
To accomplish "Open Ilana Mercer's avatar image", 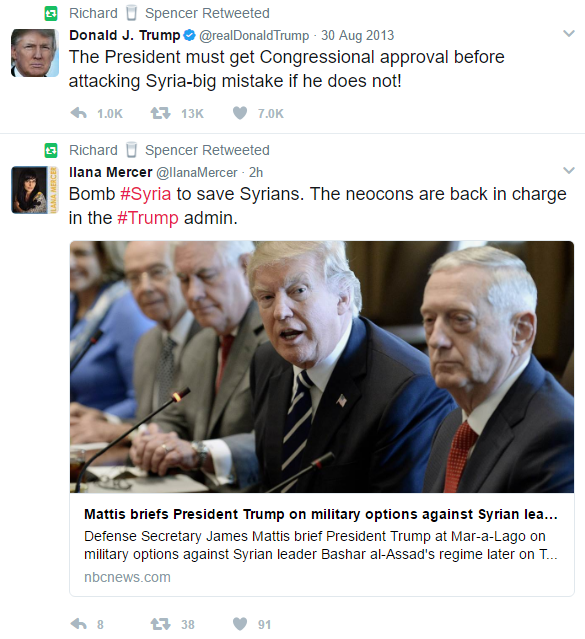I will click(x=35, y=190).
